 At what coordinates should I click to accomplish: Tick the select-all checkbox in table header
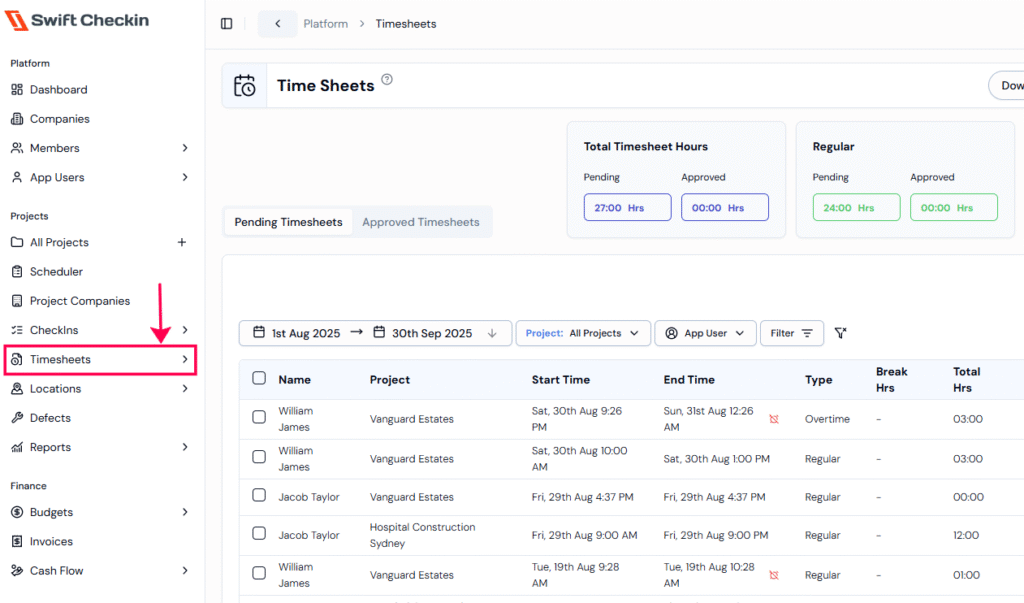pyautogui.click(x=259, y=379)
